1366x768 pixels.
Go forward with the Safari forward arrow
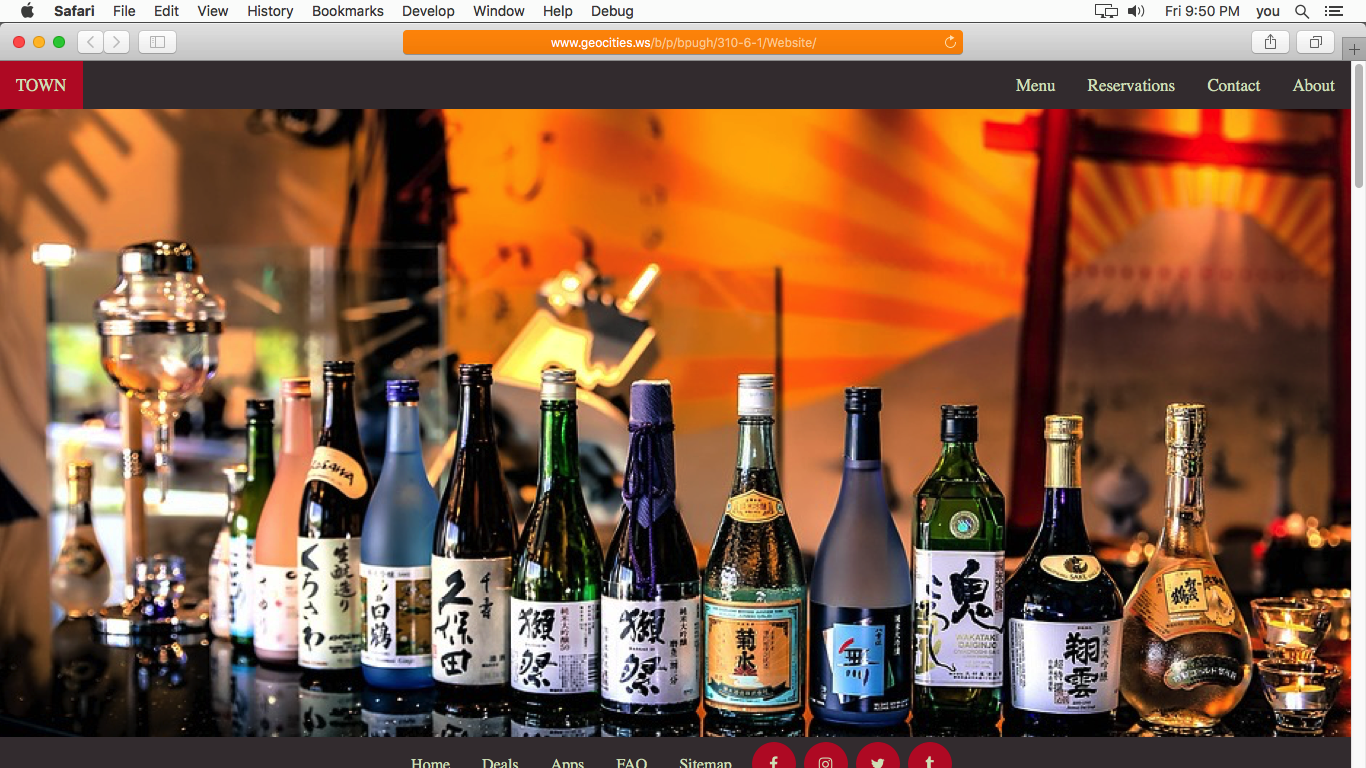pyautogui.click(x=117, y=42)
